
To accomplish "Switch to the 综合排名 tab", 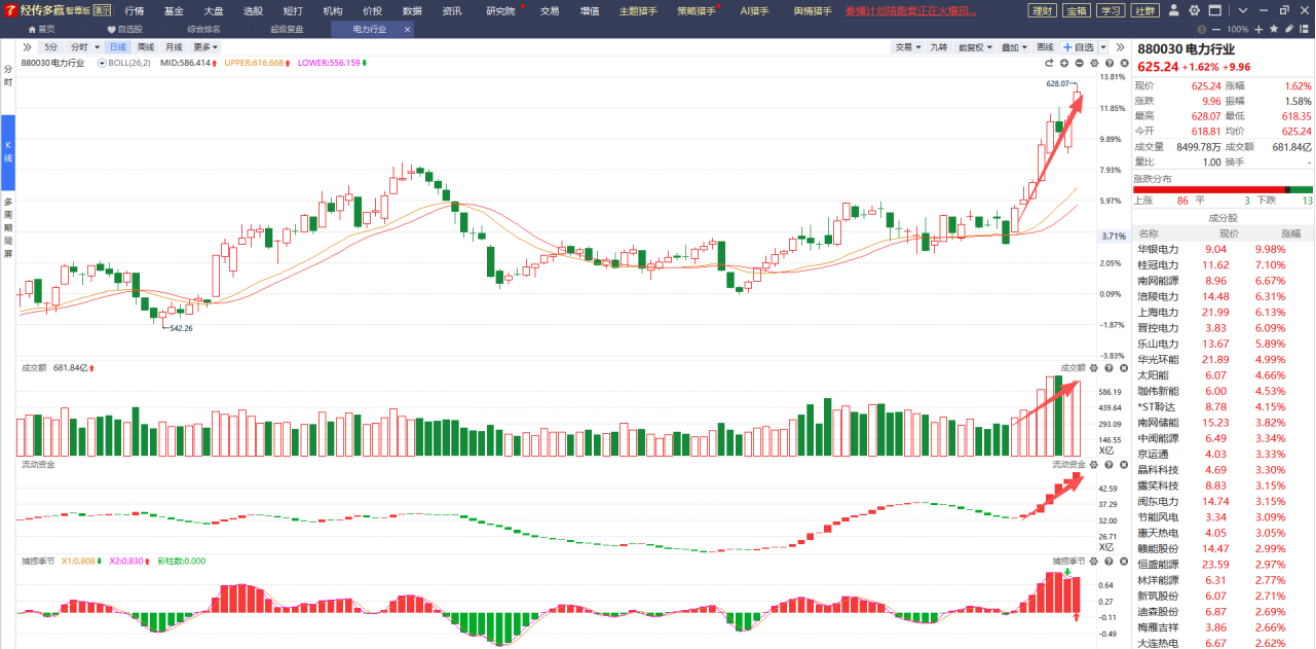I will [204, 29].
